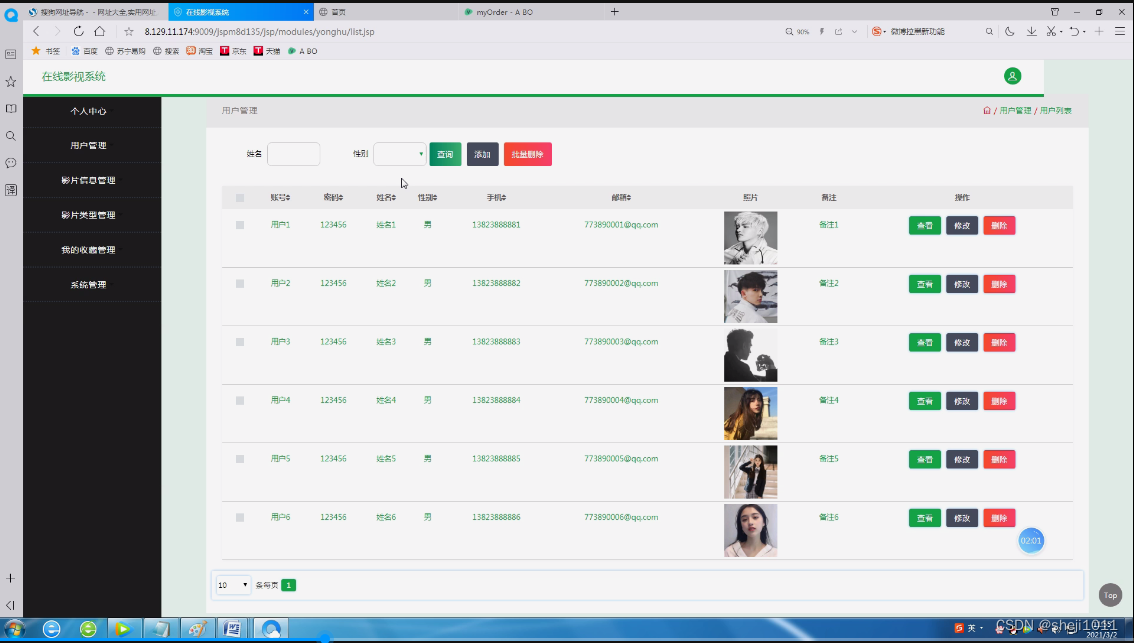This screenshot has width=1134, height=643.
Task: Sort the table by 手机 column
Action: pyautogui.click(x=496, y=197)
